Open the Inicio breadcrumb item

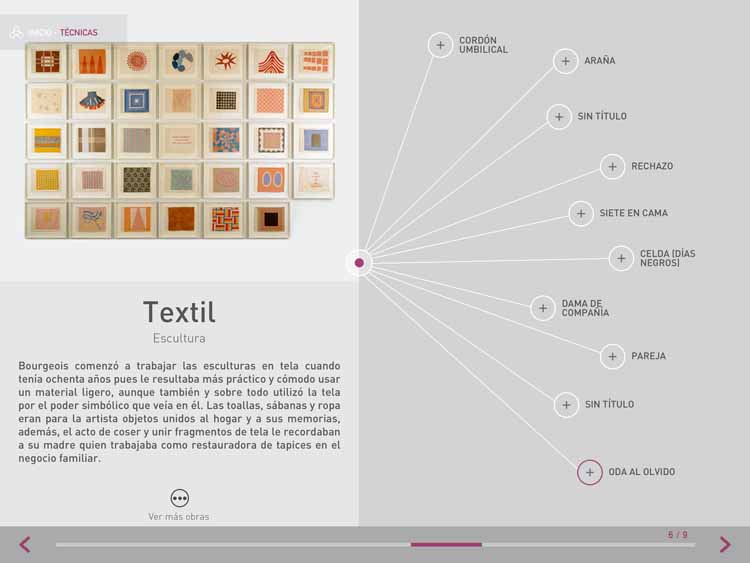(40, 33)
